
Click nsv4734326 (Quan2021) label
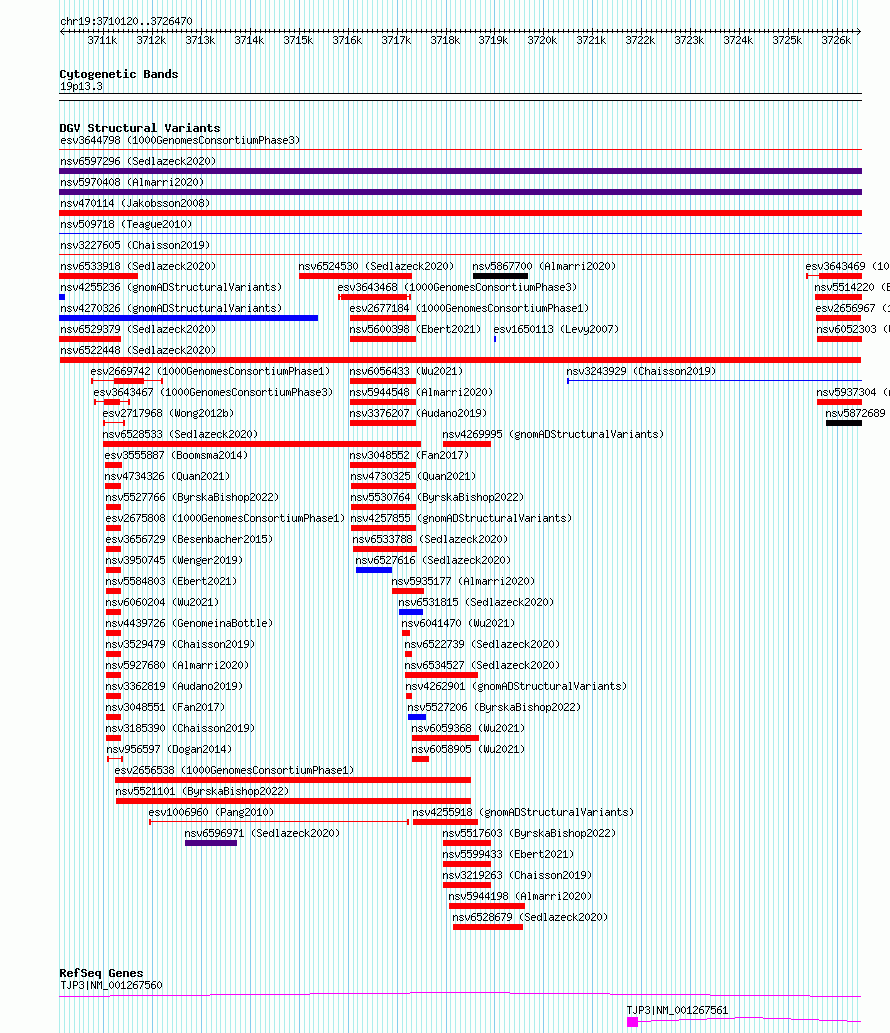coord(167,478)
